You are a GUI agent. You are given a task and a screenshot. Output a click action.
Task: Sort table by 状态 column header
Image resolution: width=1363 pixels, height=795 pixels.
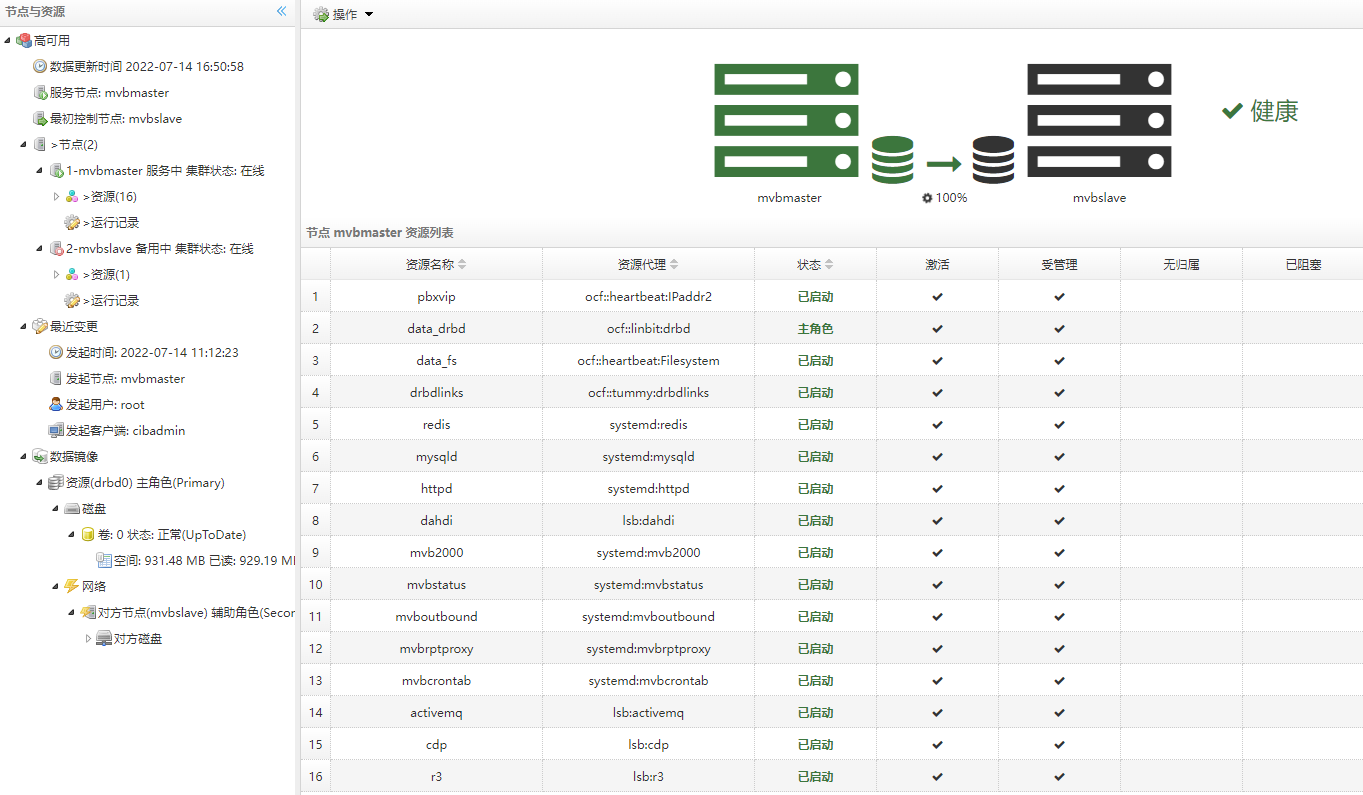814,265
